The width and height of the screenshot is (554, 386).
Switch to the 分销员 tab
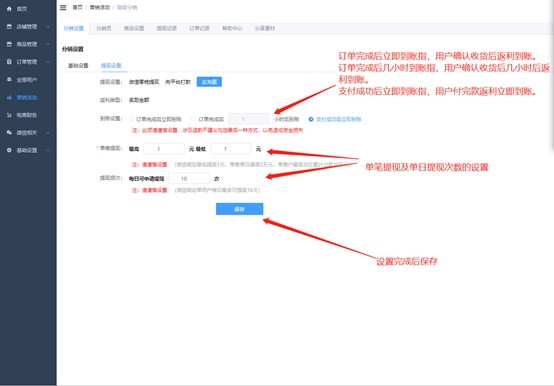coord(104,28)
